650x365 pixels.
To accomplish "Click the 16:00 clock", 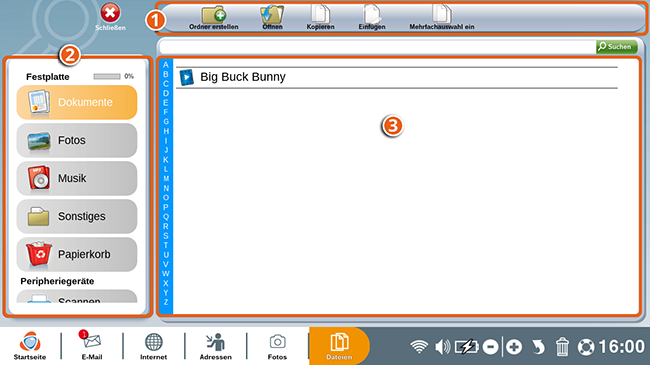I will click(621, 346).
